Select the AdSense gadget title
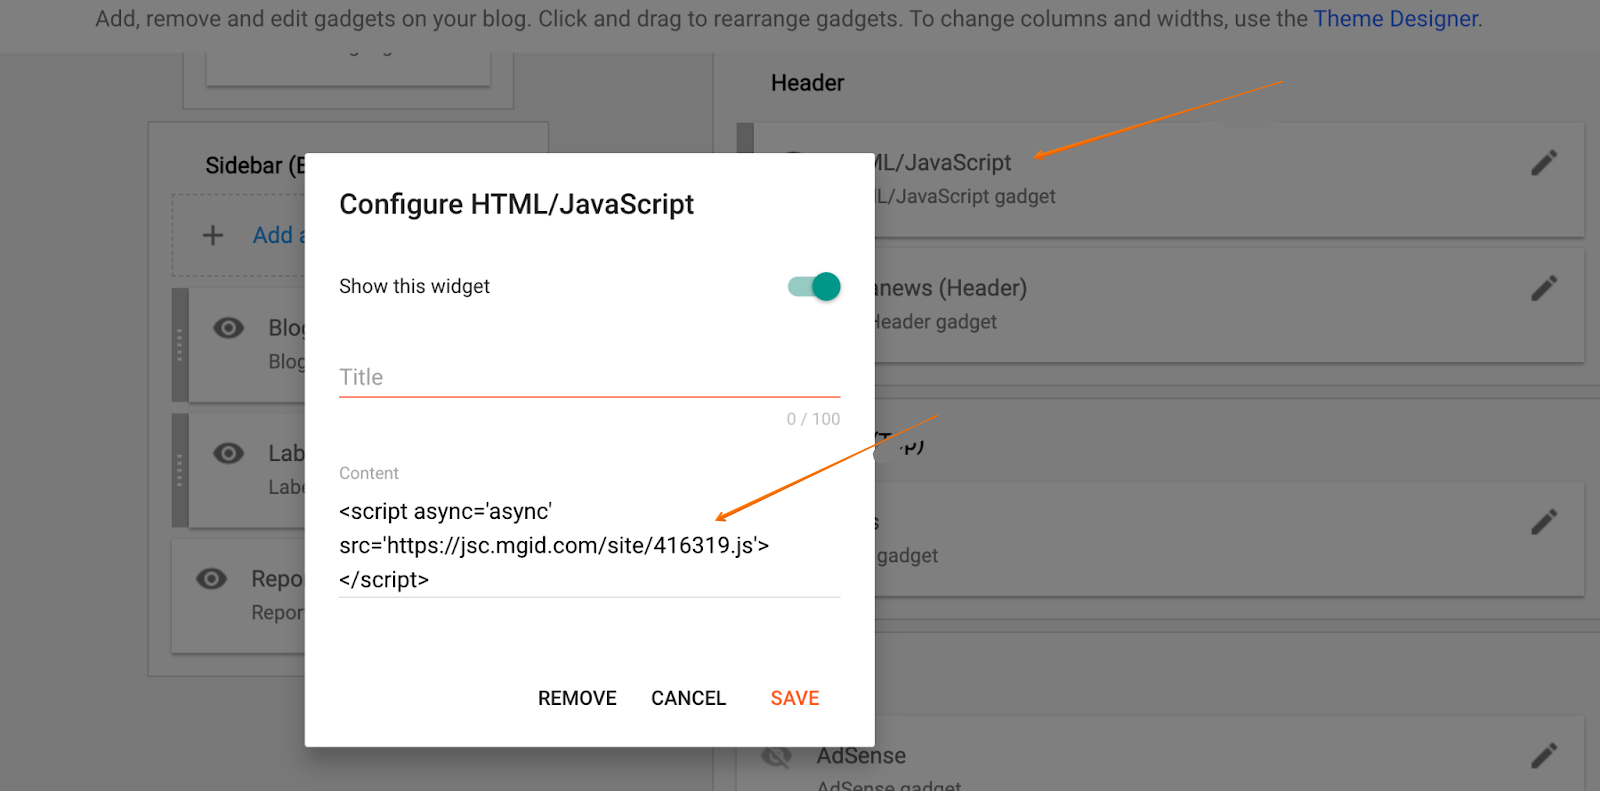Viewport: 1600px width, 791px height. coord(861,756)
